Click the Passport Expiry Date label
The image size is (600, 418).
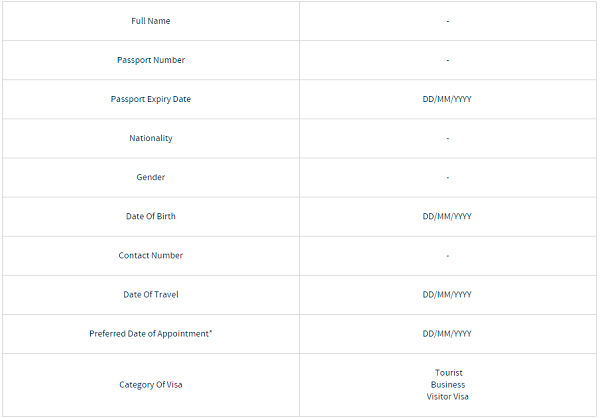151,99
